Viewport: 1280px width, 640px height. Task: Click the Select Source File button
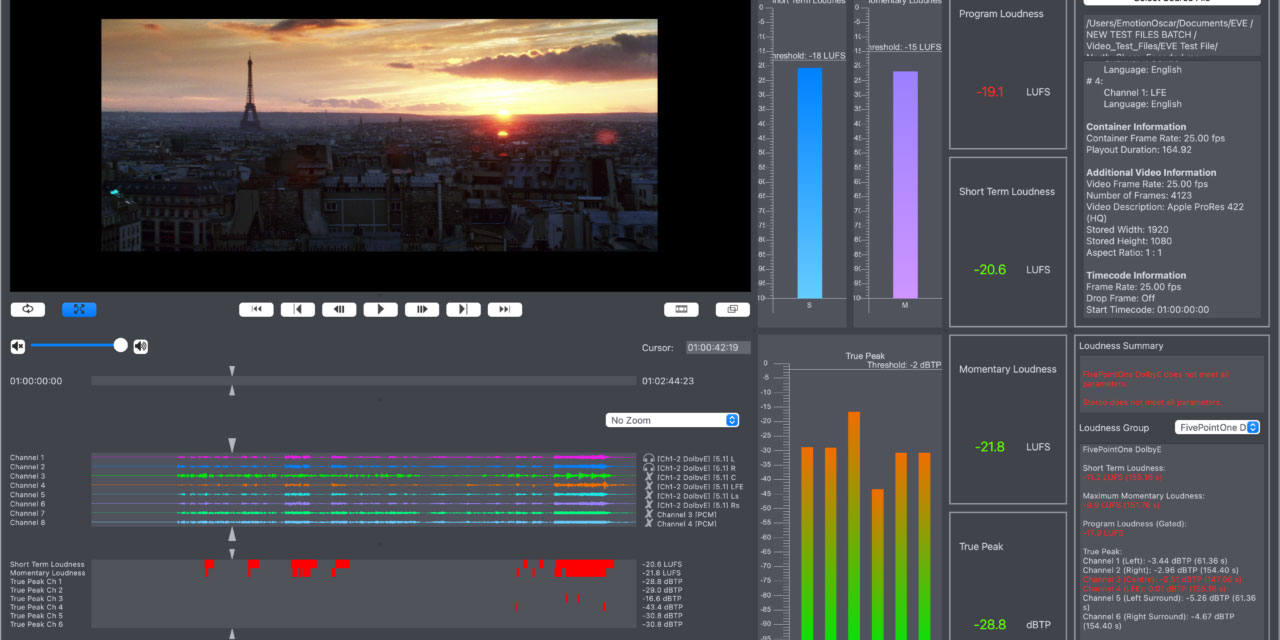(x=1171, y=2)
